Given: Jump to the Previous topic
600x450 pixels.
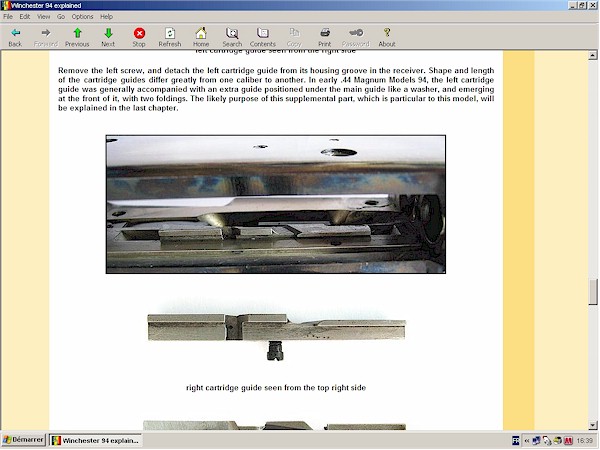Looking at the screenshot, I should pos(77,37).
